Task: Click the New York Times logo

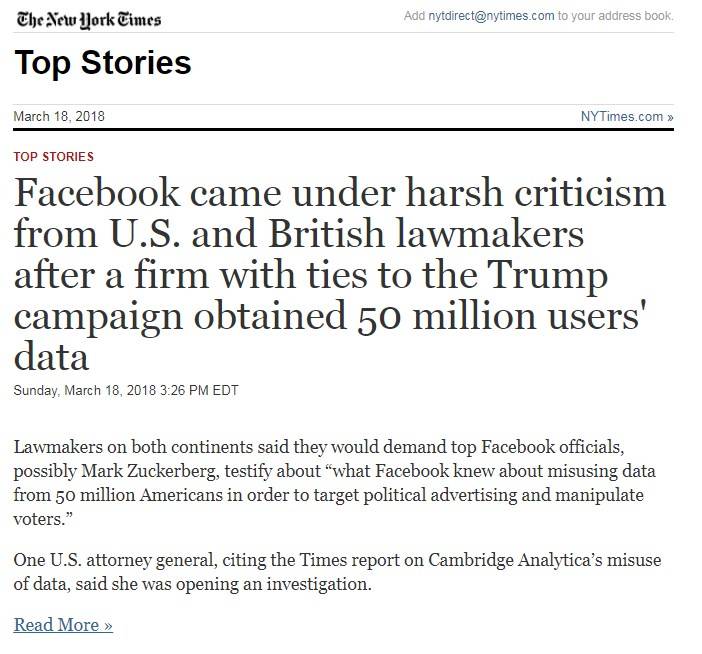Action: (x=87, y=19)
